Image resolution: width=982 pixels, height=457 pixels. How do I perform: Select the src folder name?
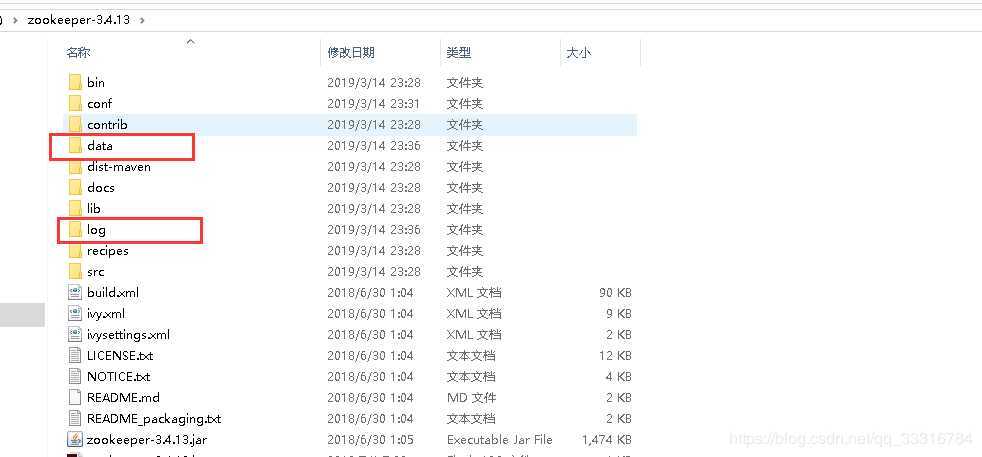[96, 272]
